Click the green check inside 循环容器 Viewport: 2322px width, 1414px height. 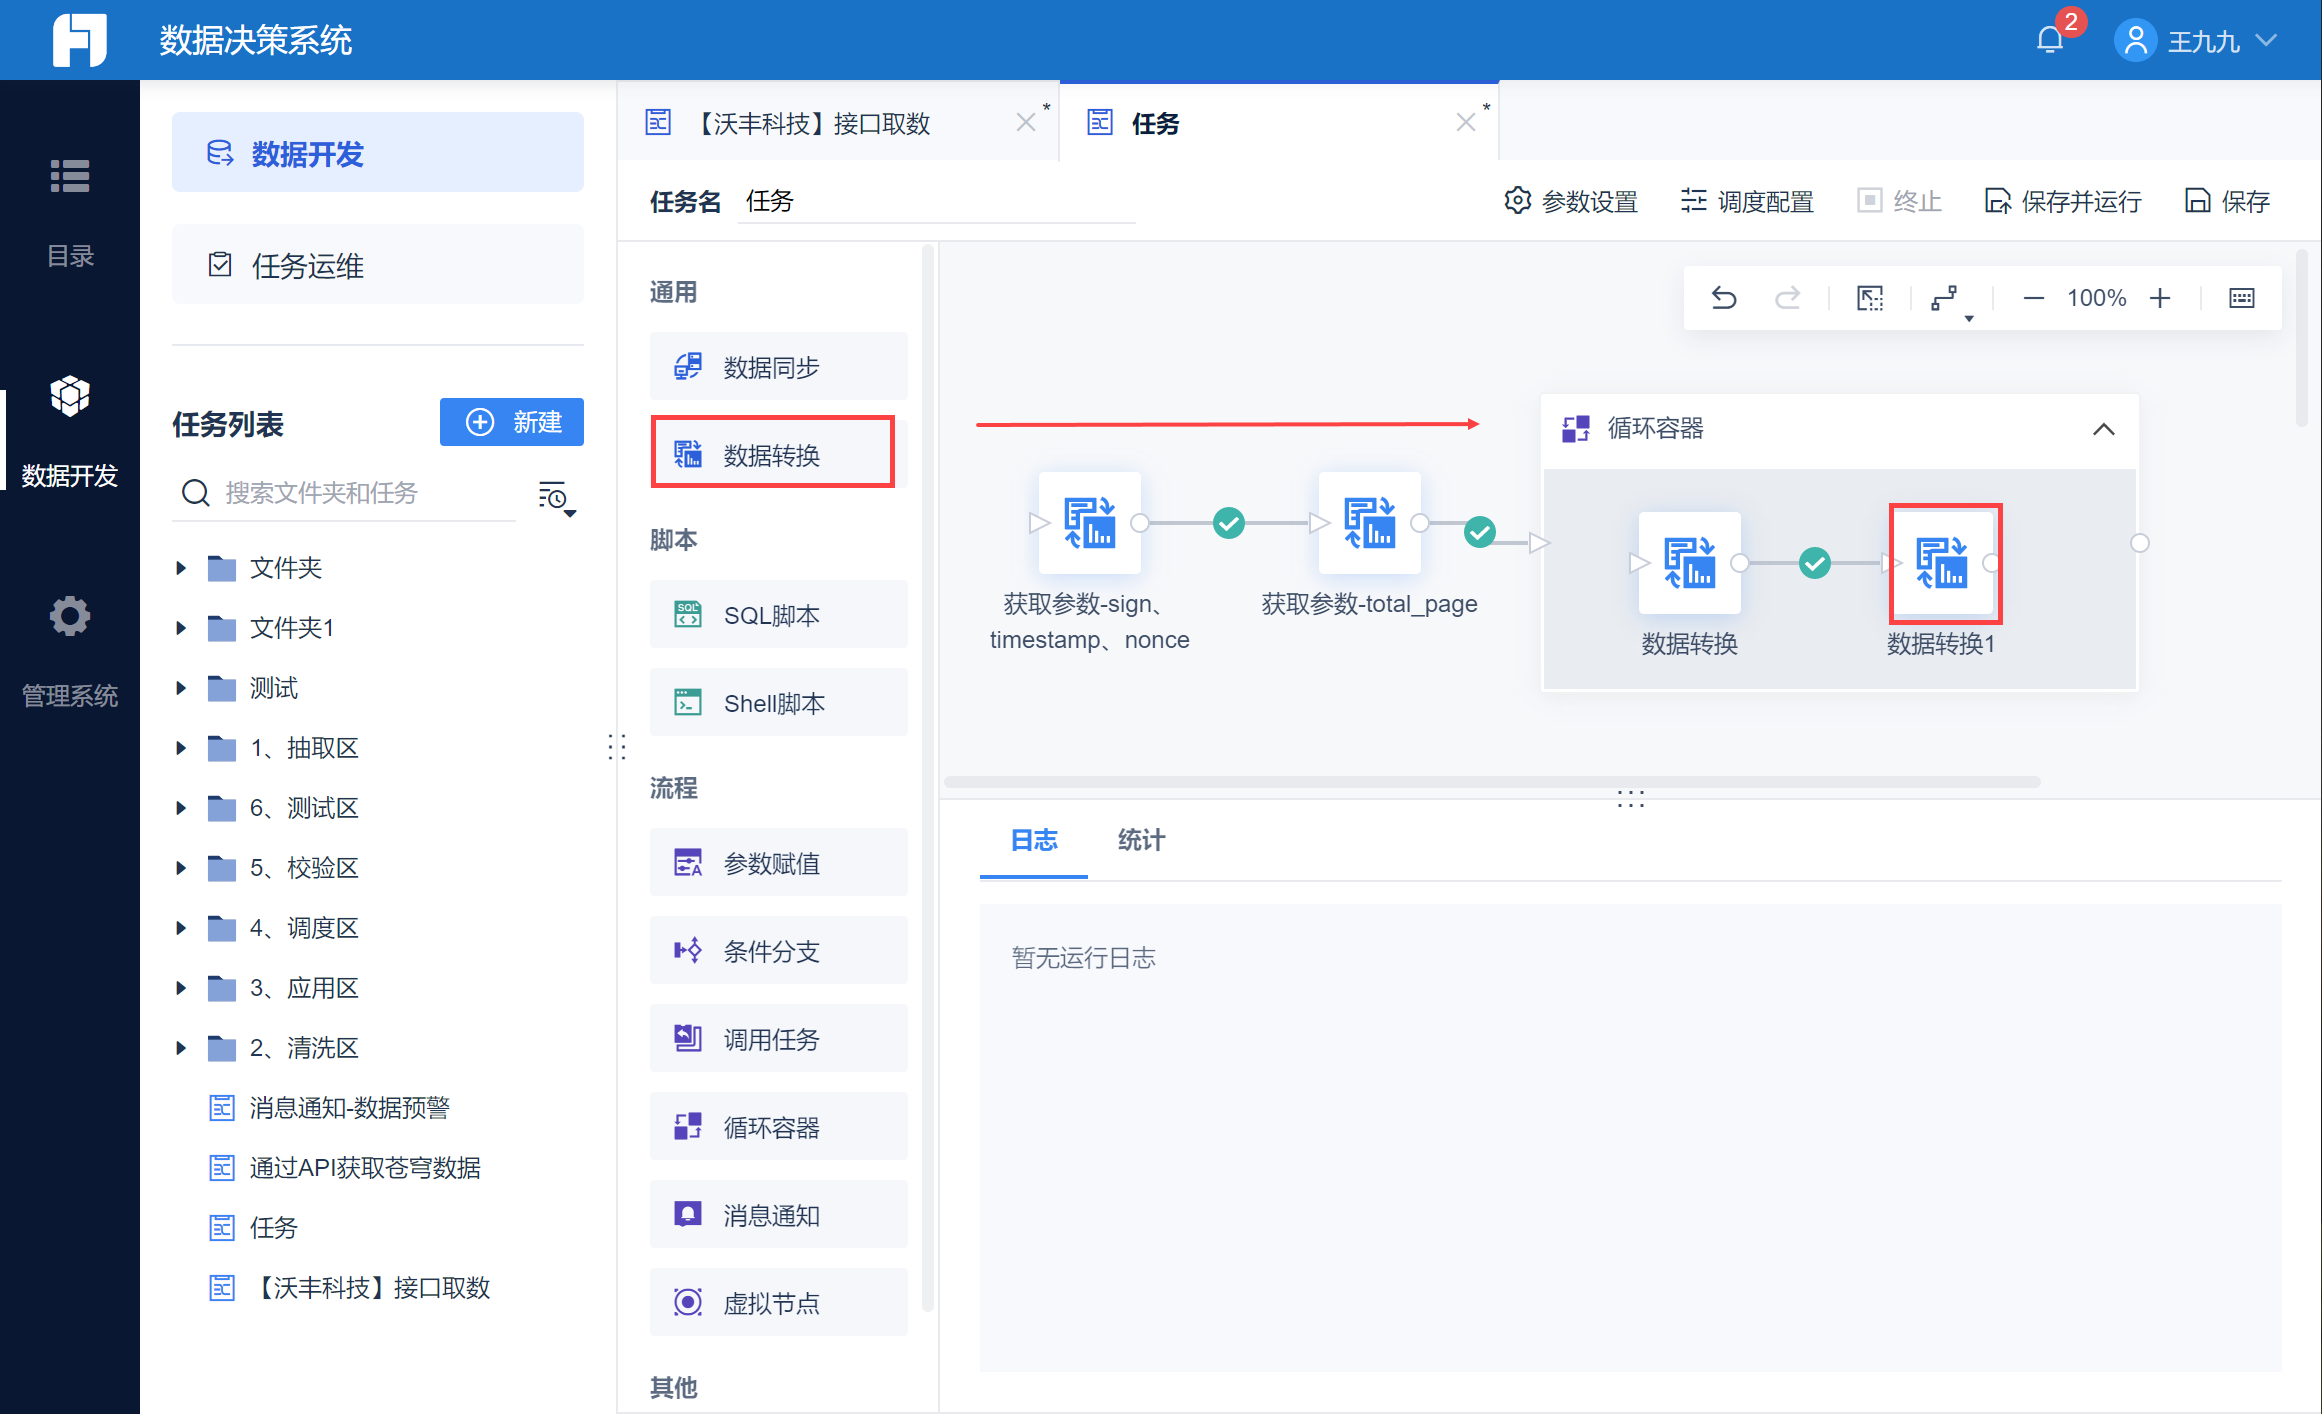1815,563
